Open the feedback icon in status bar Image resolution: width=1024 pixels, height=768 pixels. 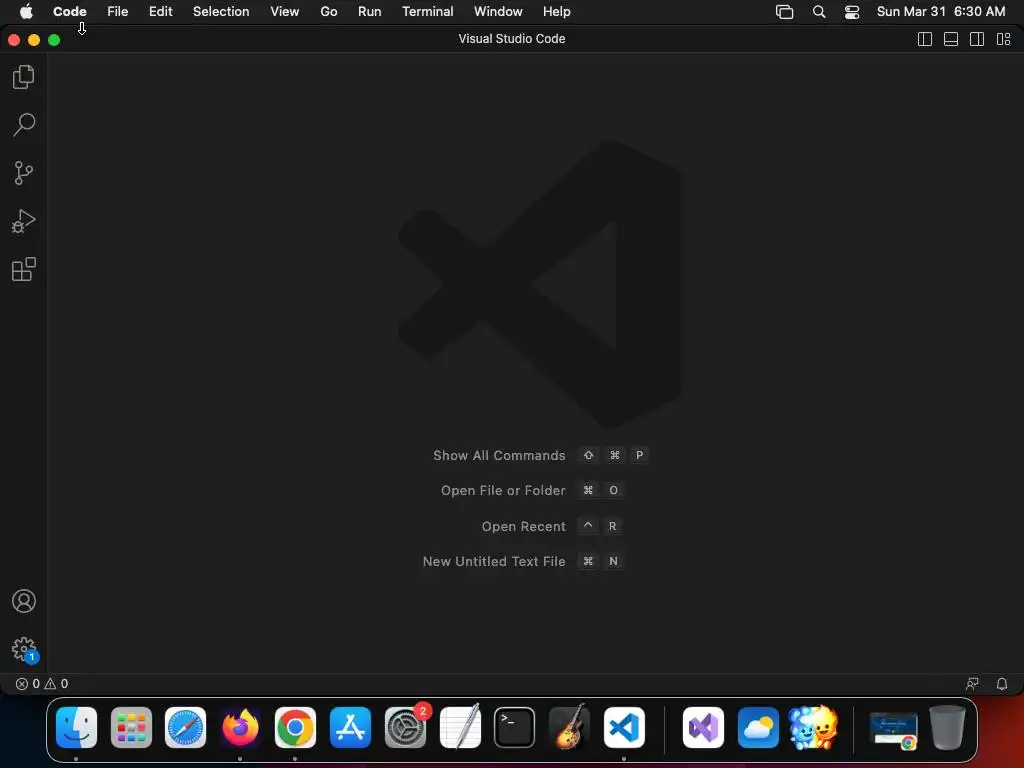[x=972, y=684]
